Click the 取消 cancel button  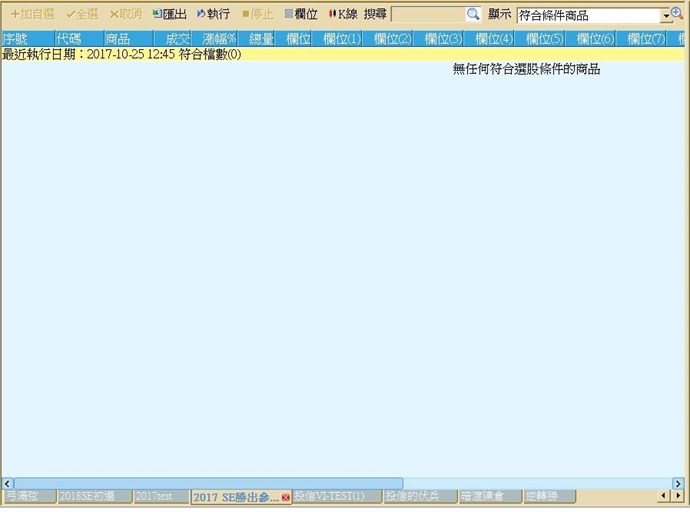[126, 14]
